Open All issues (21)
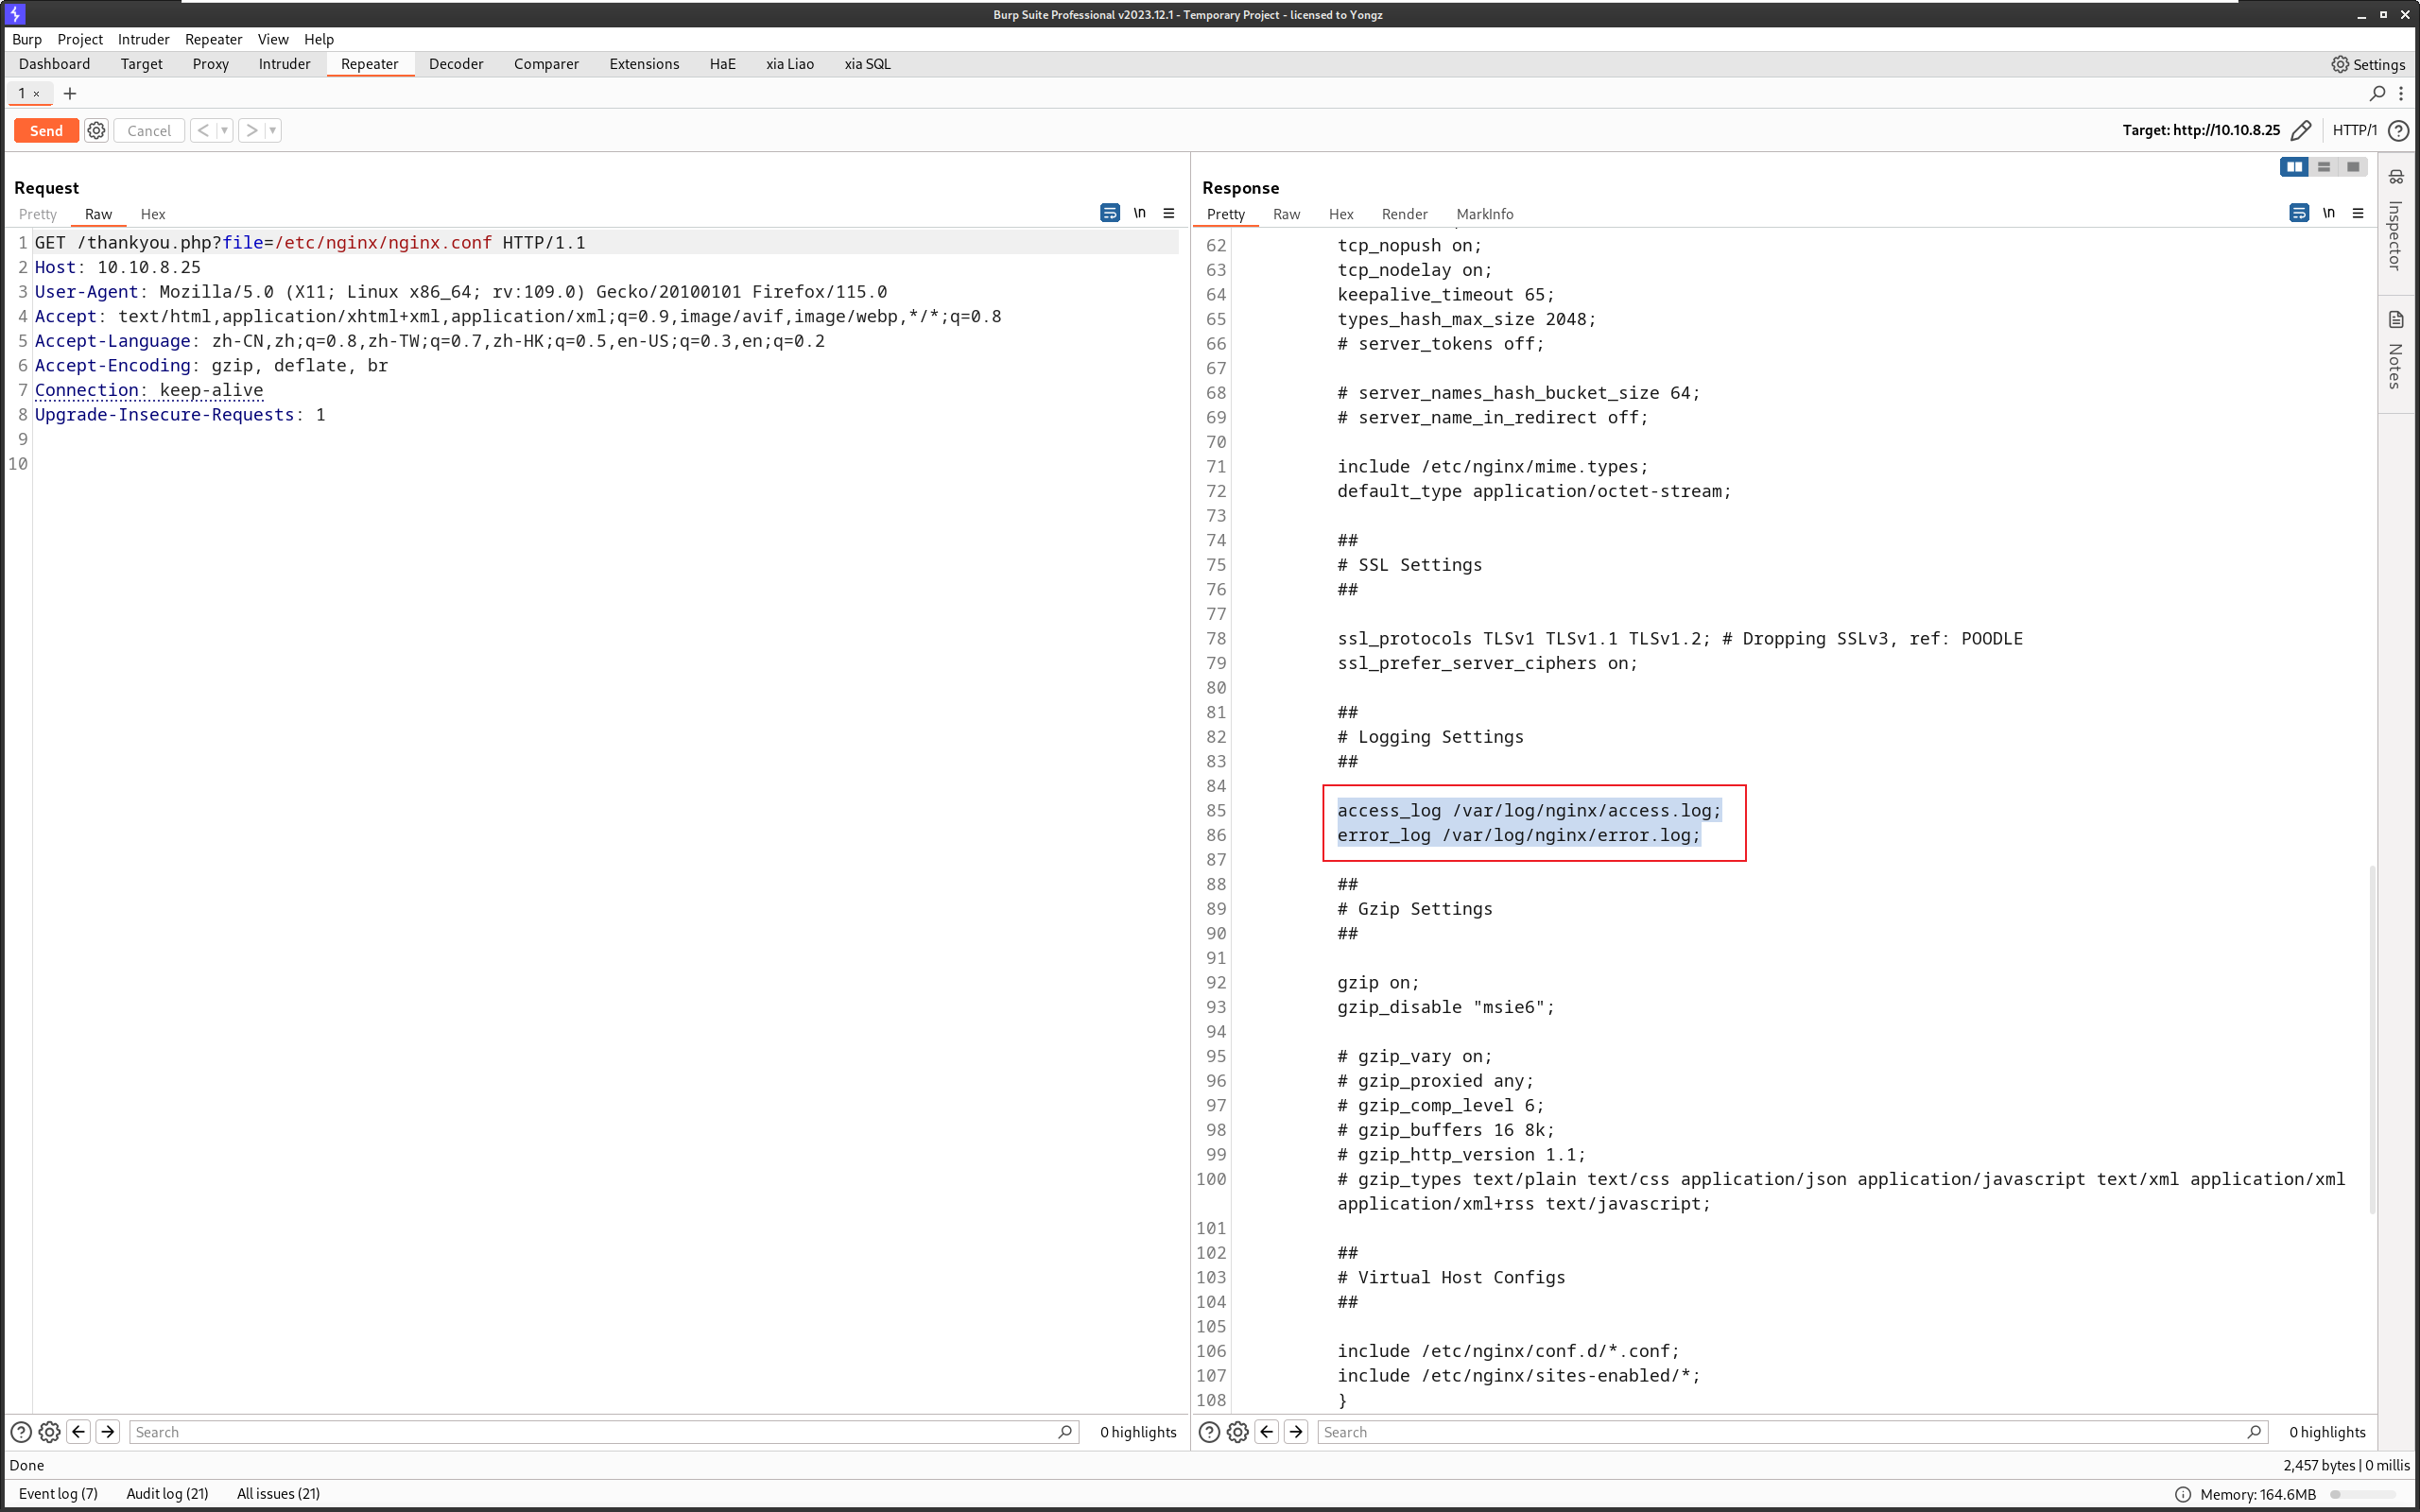This screenshot has height=1512, width=2420. point(278,1494)
